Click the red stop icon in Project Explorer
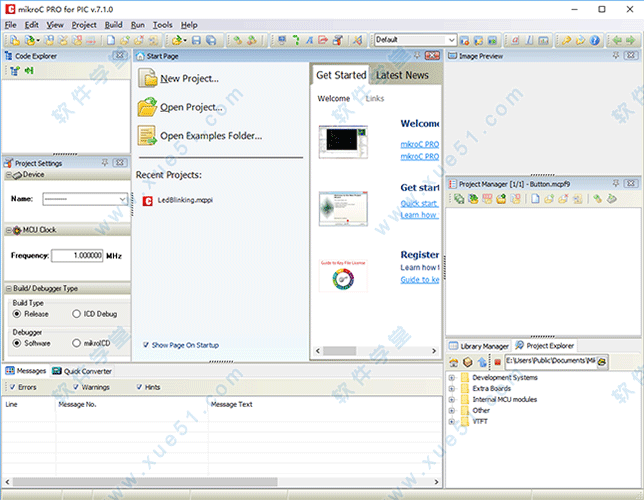Image resolution: width=644 pixels, height=500 pixels. (497, 362)
